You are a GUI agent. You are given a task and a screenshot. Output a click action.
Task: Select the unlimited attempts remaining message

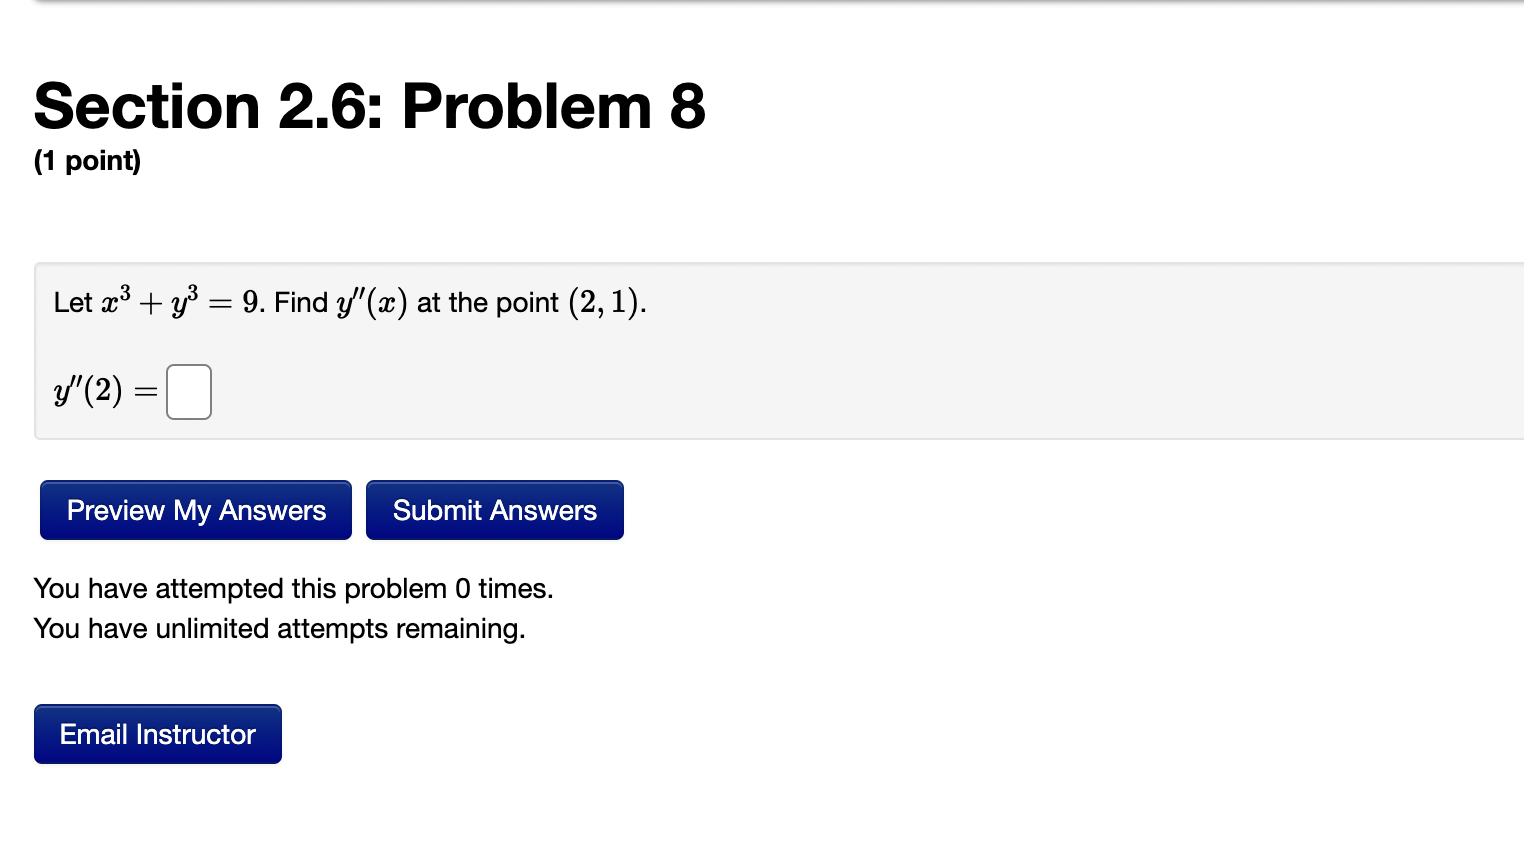click(280, 629)
